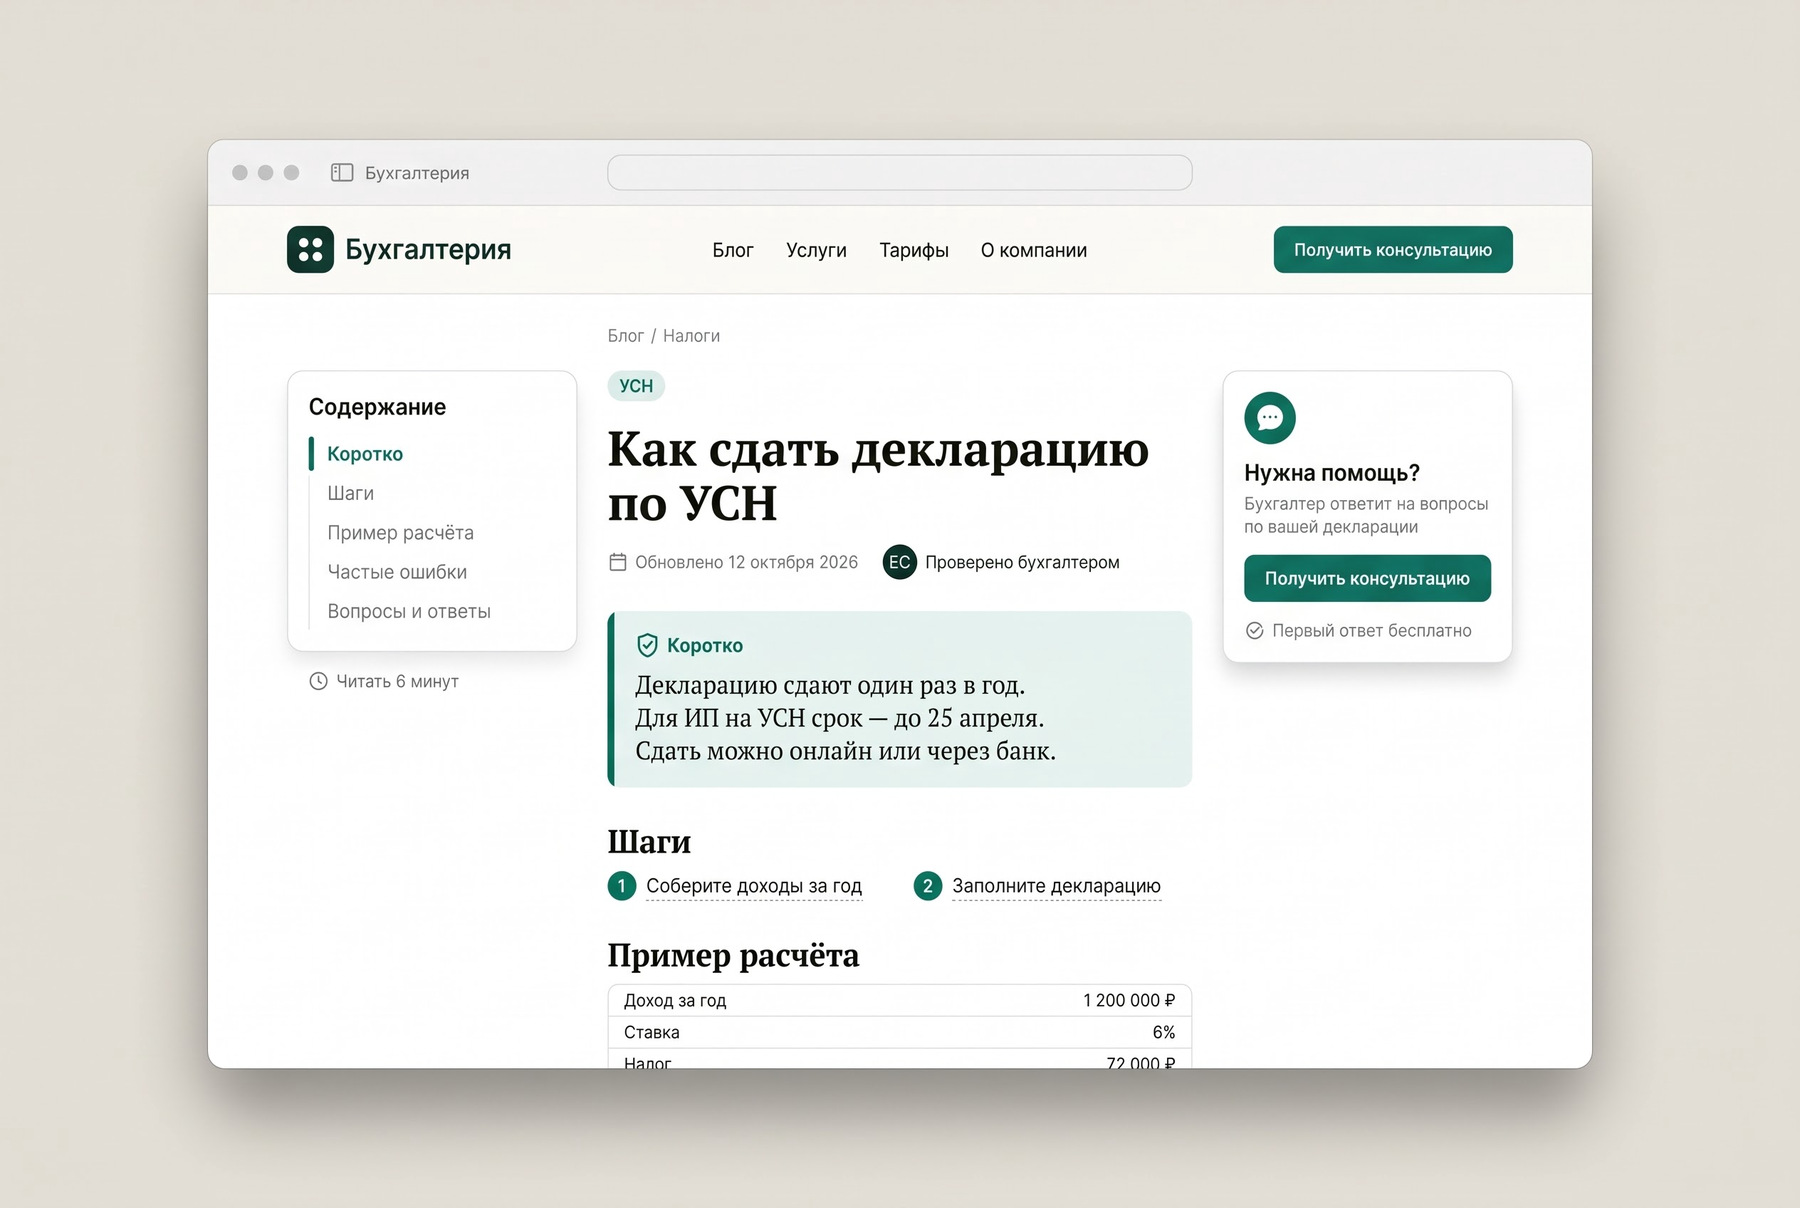Viewport: 1800px width, 1208px height.
Task: Click the 1 200 000 ₽ income value
Action: 1129,1000
